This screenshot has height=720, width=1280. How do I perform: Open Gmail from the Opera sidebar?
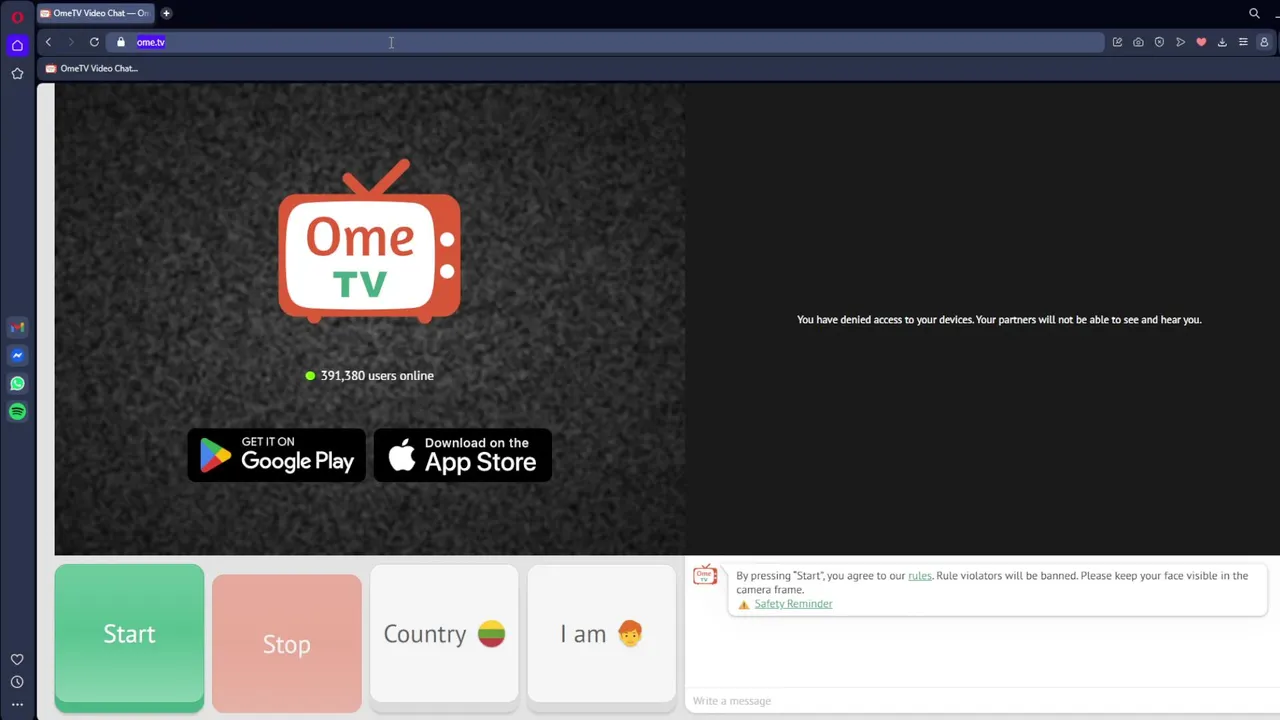[x=17, y=327]
